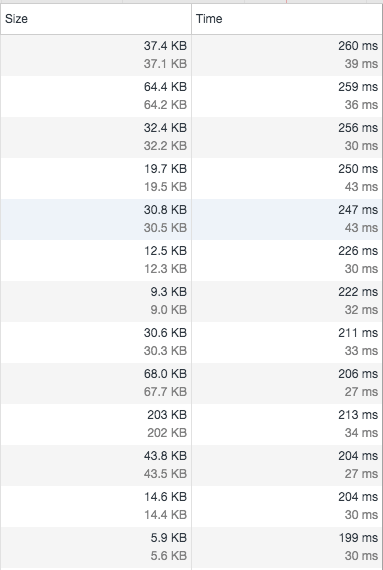Click the 199 ms time cell
This screenshot has width=383, height=570.
(x=287, y=547)
